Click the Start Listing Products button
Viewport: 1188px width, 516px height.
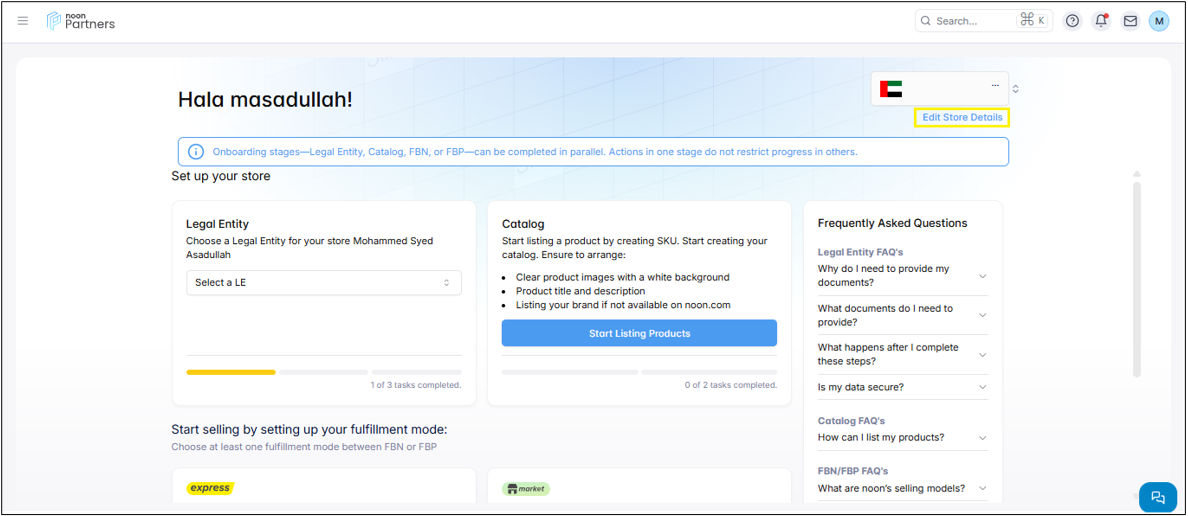coord(639,334)
